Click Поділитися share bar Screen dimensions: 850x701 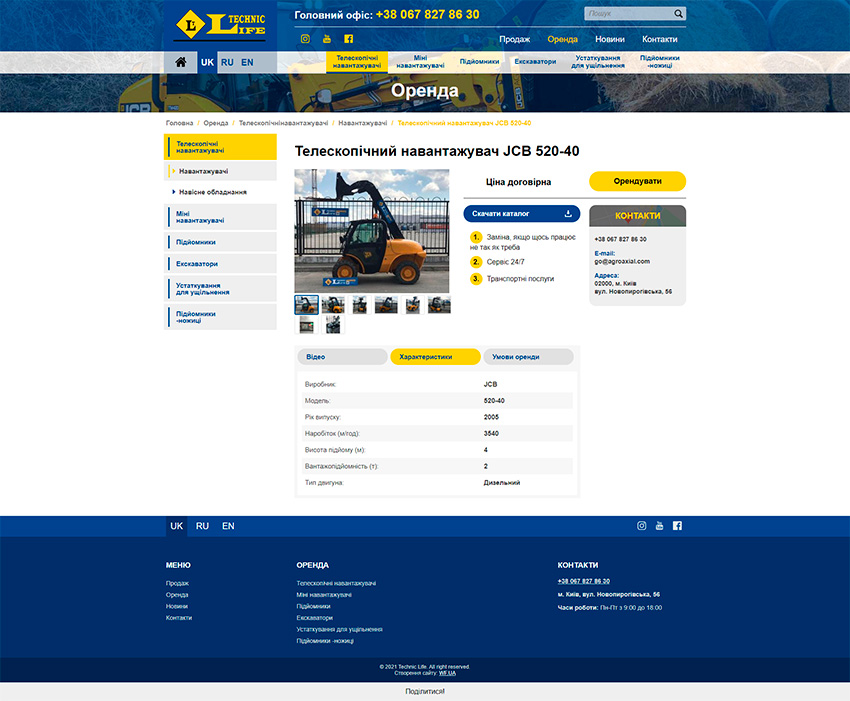pyautogui.click(x=425, y=691)
